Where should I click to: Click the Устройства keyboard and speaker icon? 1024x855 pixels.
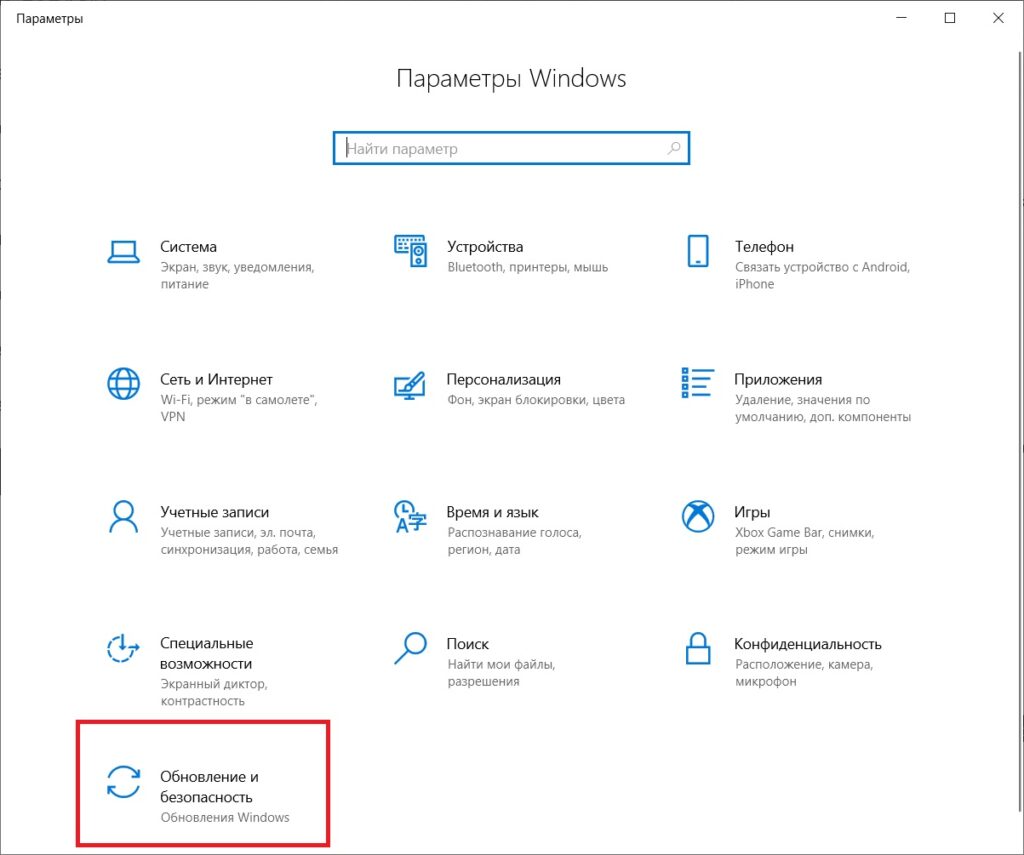(411, 251)
